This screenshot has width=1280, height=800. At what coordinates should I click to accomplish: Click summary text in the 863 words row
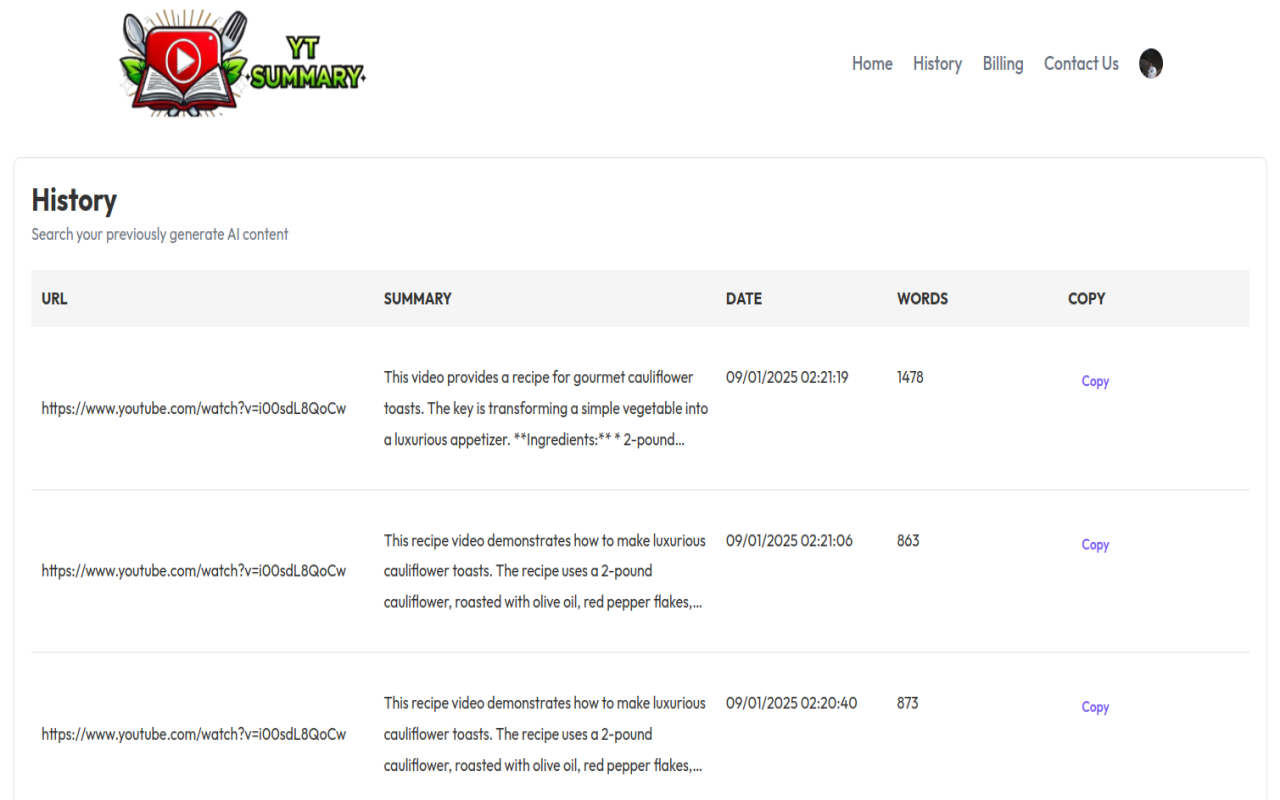pyautogui.click(x=545, y=571)
